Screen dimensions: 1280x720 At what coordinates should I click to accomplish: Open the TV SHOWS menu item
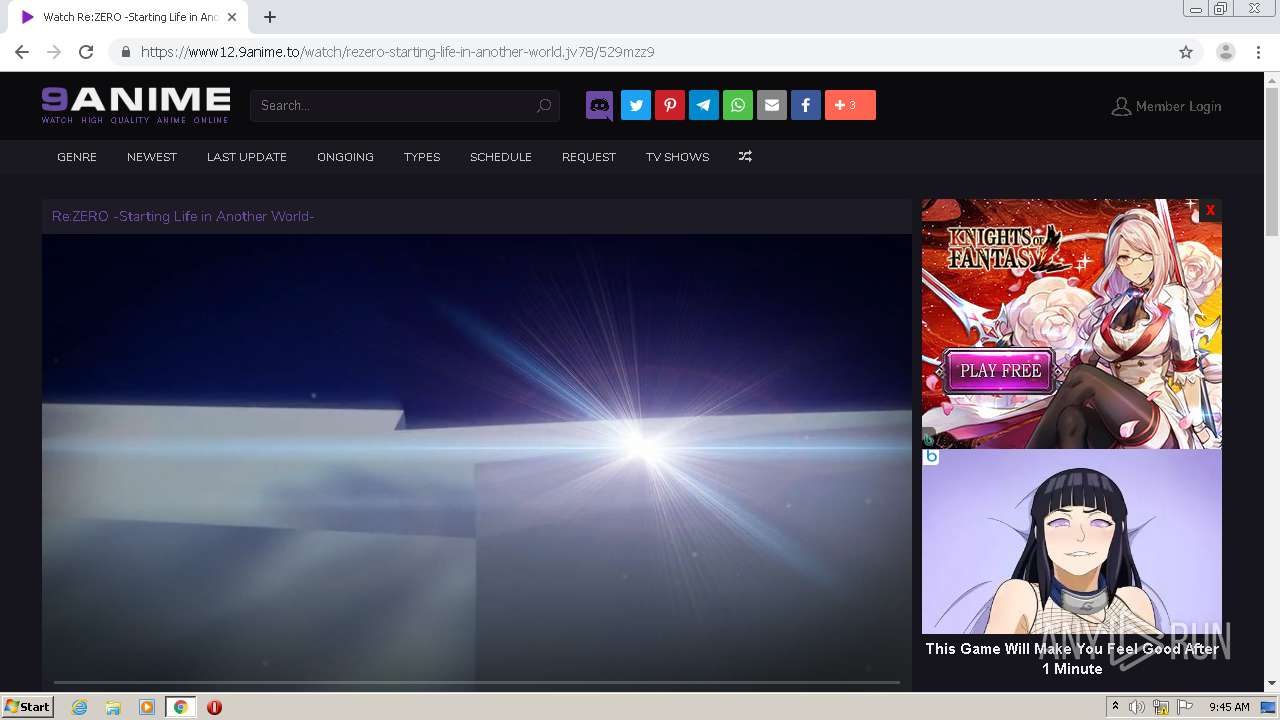point(677,157)
